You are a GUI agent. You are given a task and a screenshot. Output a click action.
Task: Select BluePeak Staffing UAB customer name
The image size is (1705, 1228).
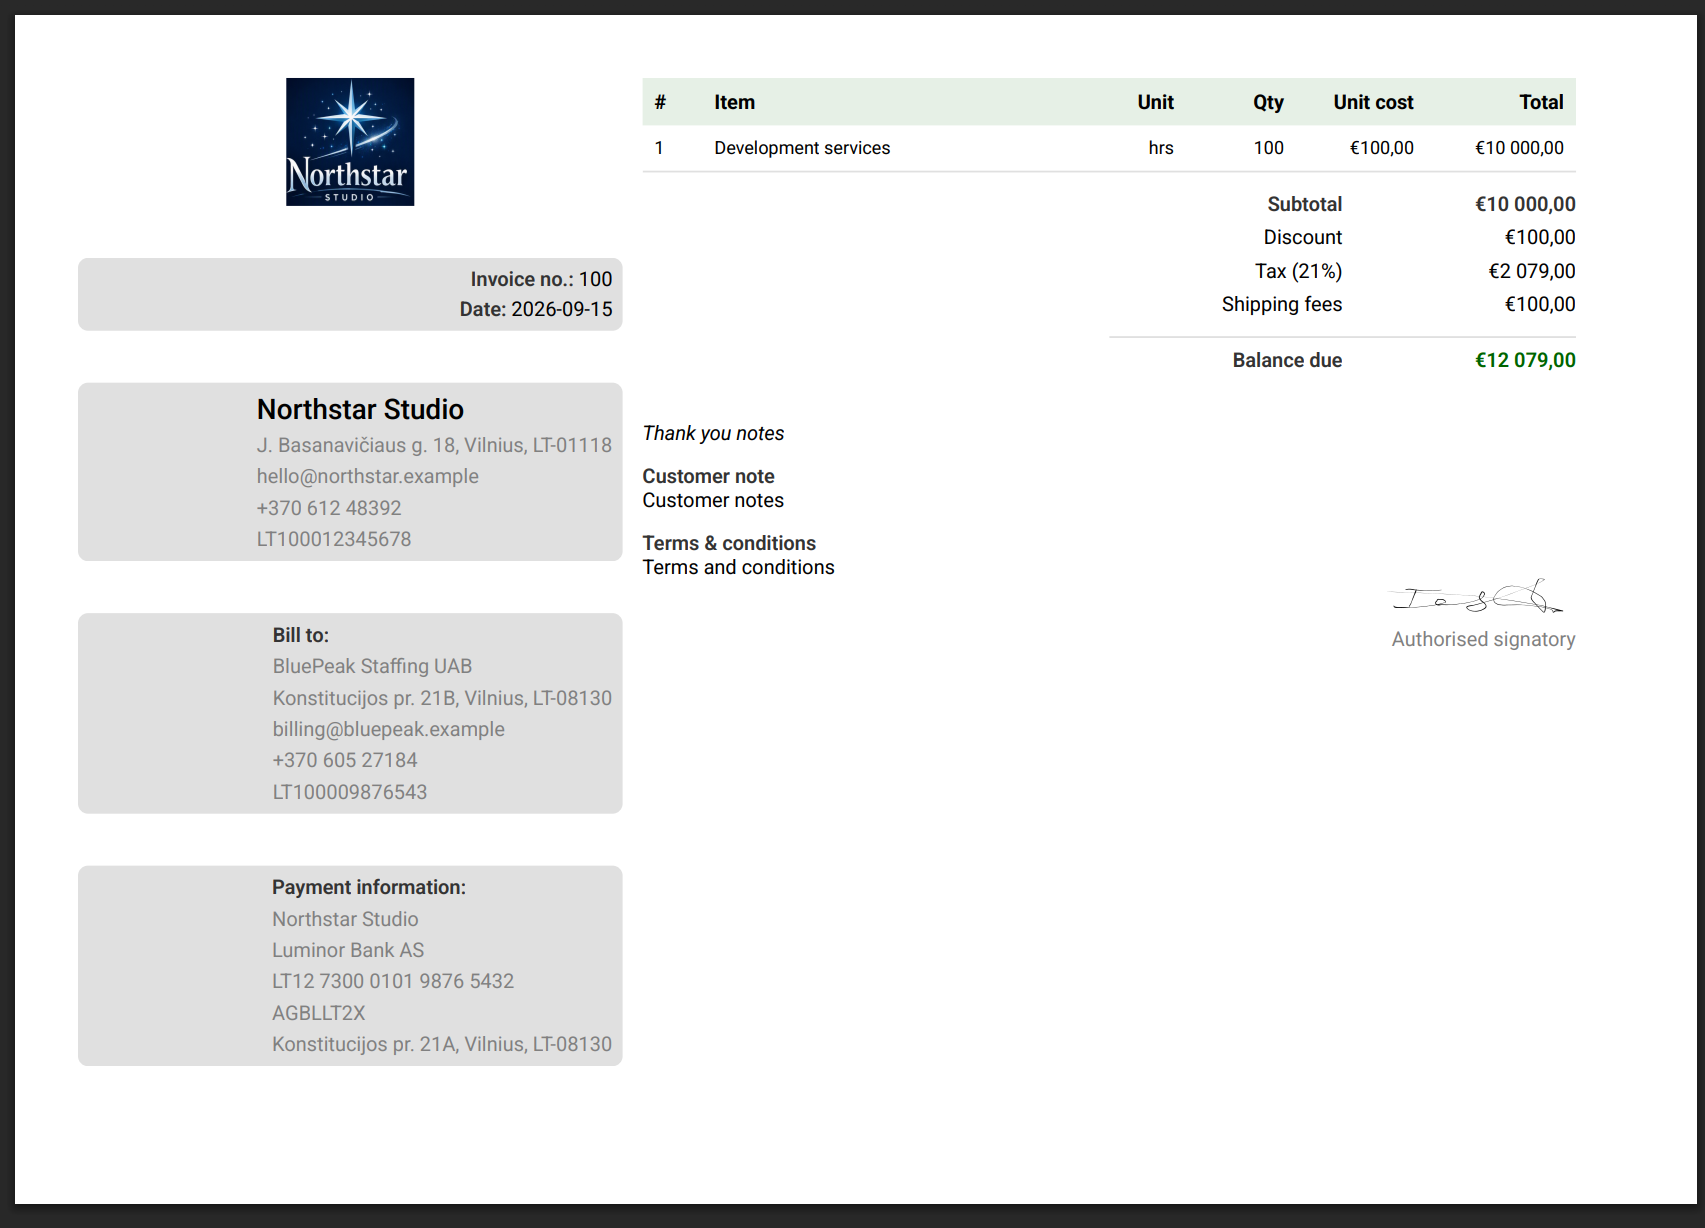coord(372,666)
